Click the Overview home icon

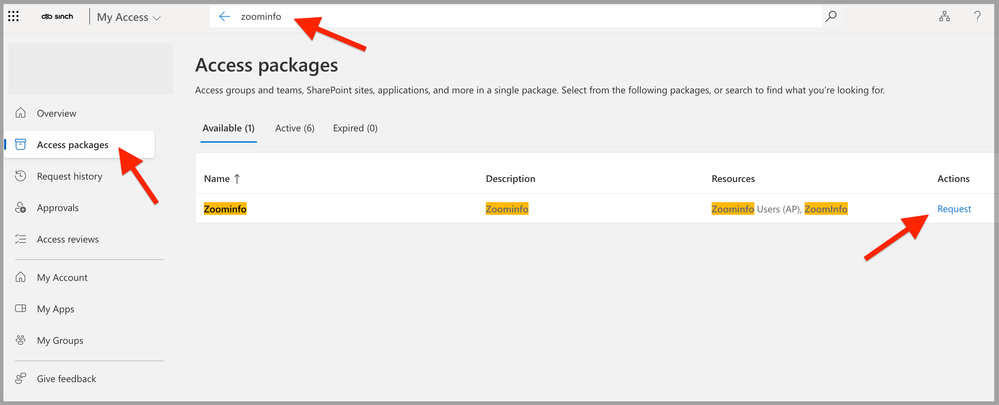tap(20, 113)
